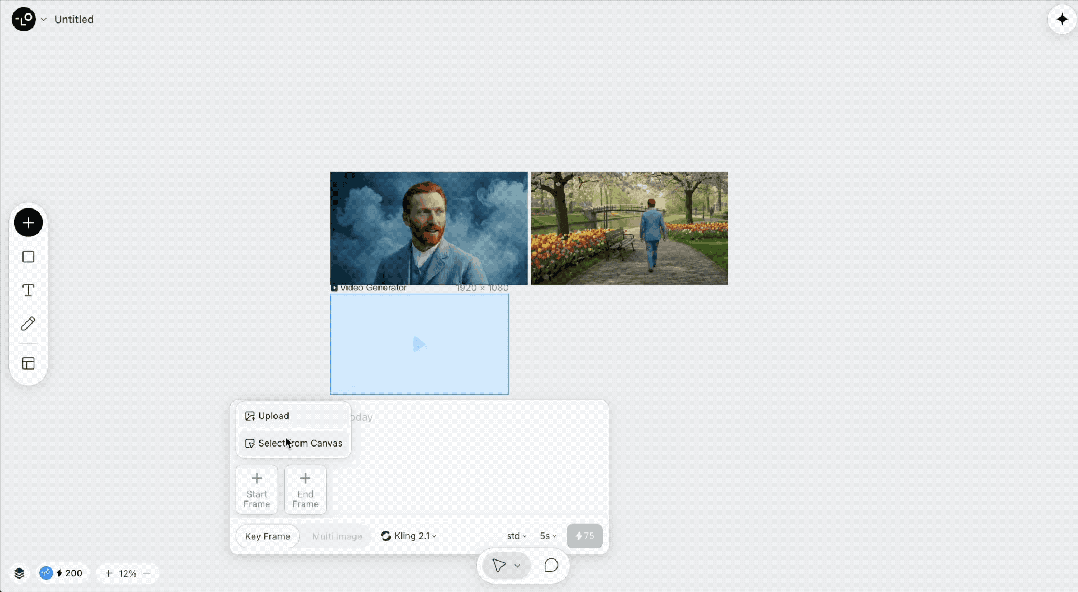Zoom out with the minus button

146,573
